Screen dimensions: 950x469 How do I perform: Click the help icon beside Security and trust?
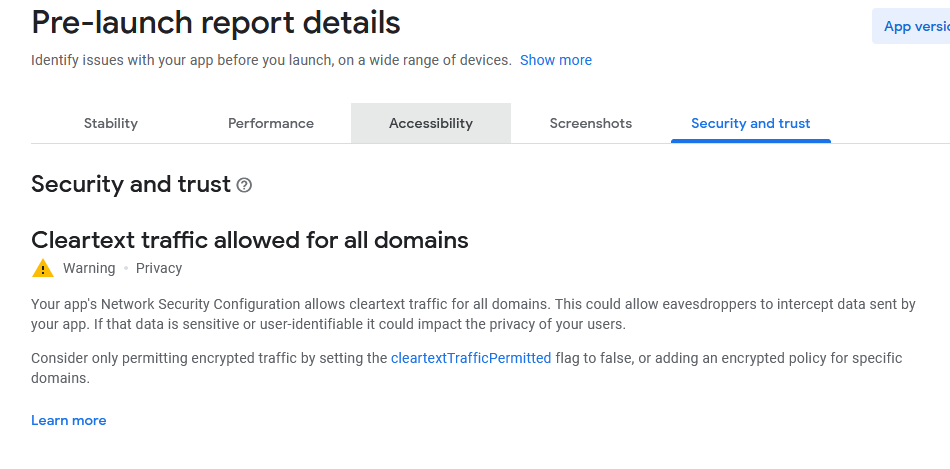(x=244, y=185)
